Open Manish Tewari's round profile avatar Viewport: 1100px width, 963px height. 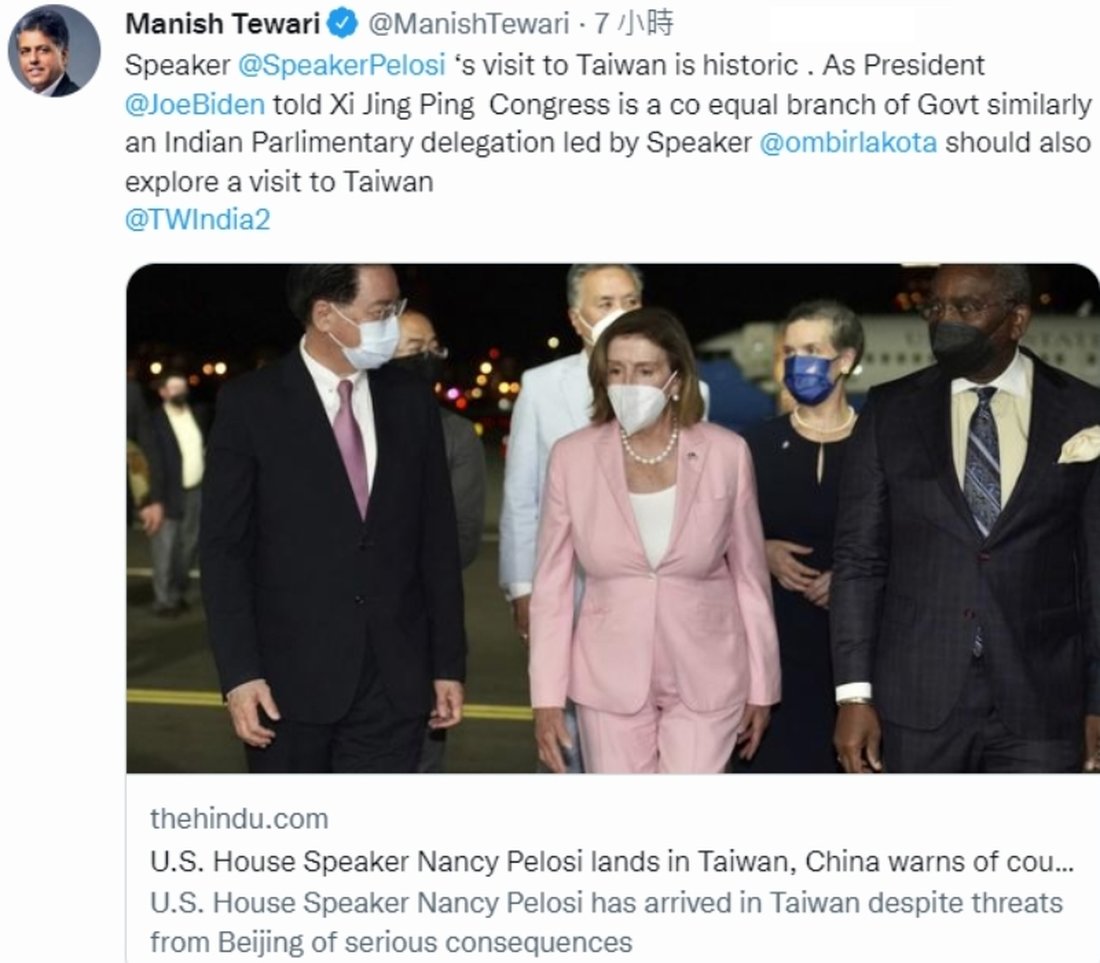point(54,51)
